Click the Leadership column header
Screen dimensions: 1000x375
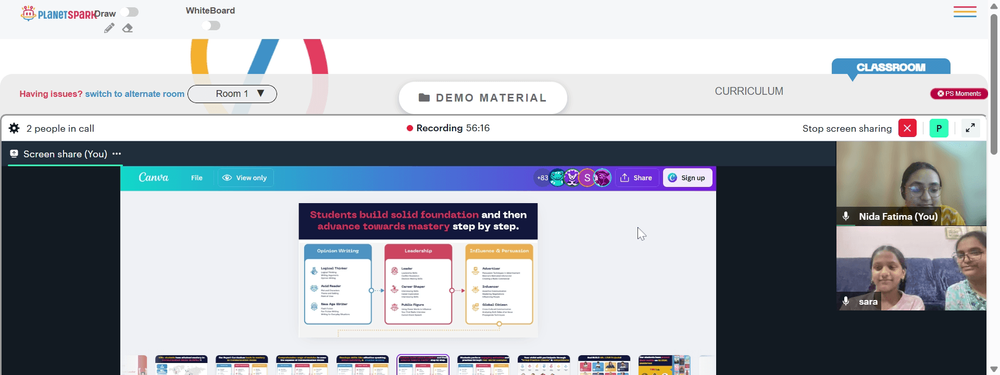418,251
